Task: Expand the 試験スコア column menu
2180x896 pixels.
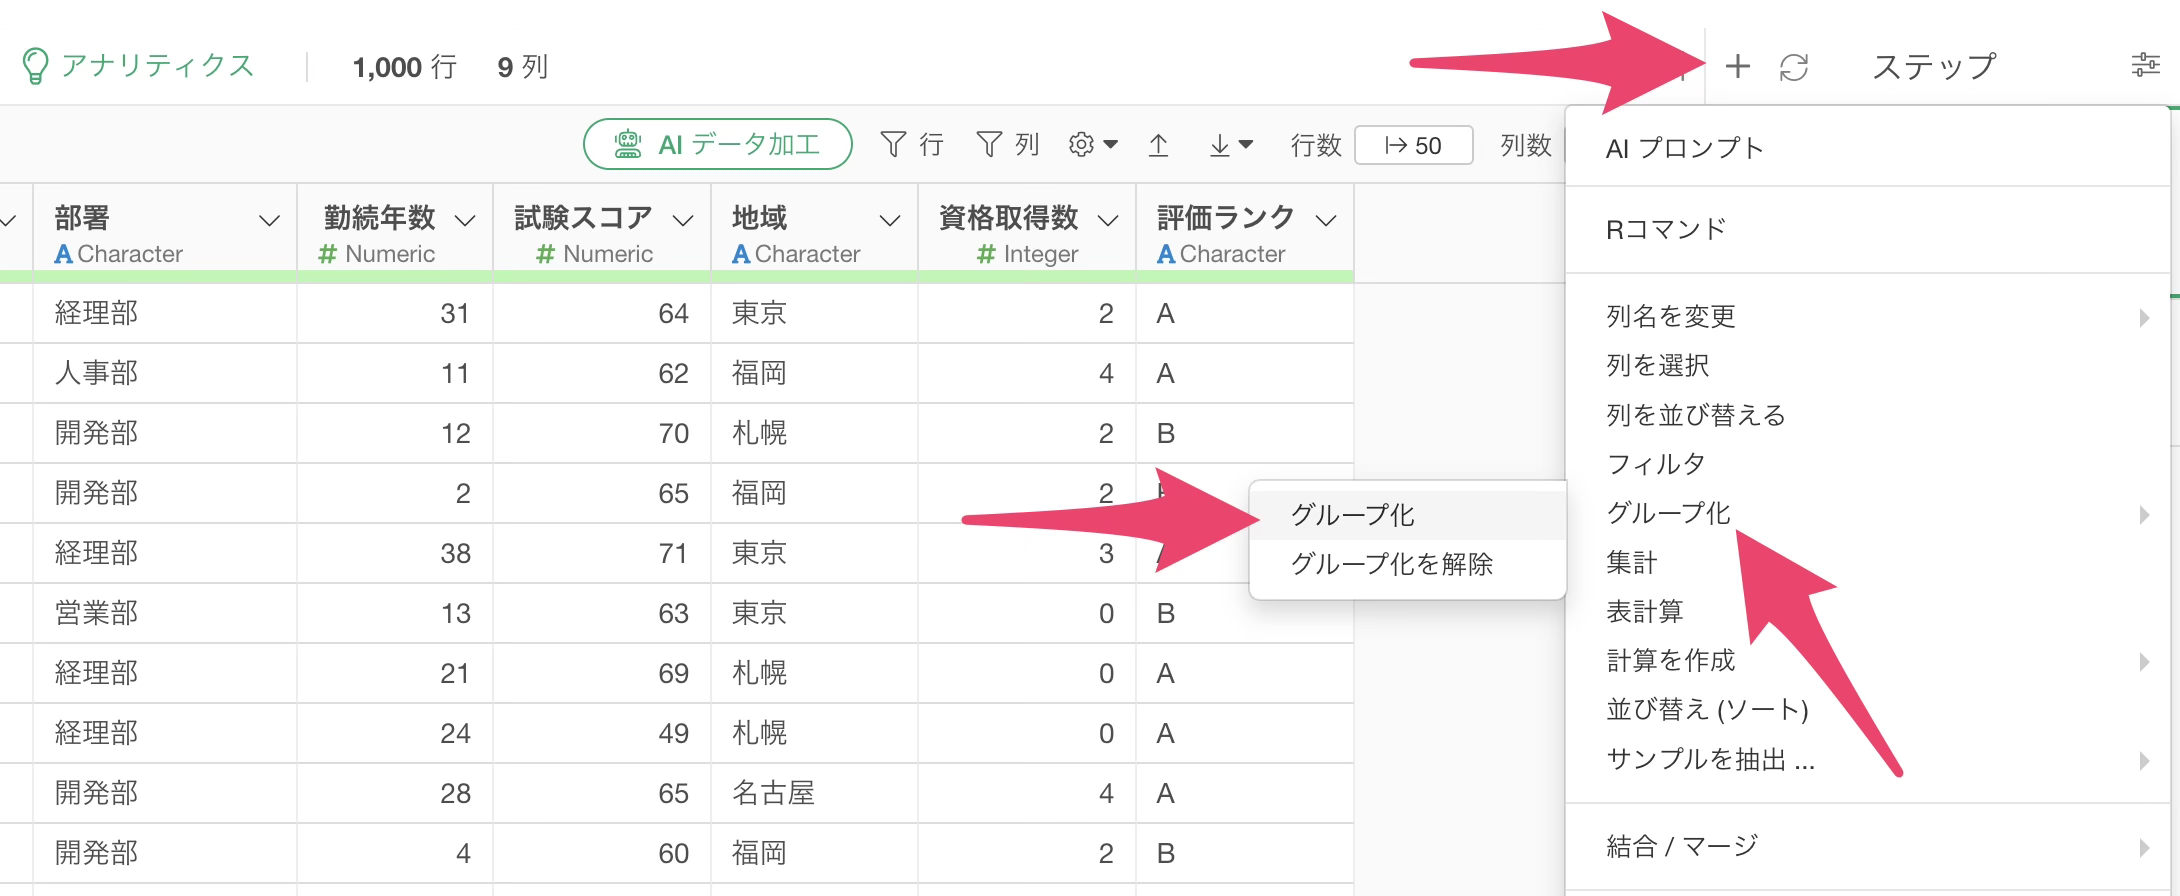Action: [x=683, y=221]
